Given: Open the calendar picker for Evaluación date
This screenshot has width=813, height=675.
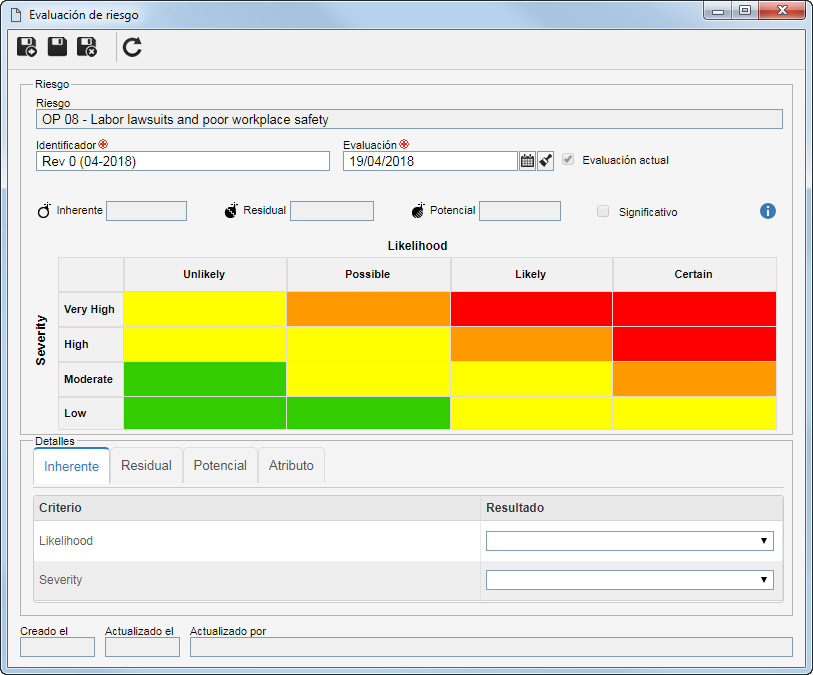Looking at the screenshot, I should pos(527,161).
